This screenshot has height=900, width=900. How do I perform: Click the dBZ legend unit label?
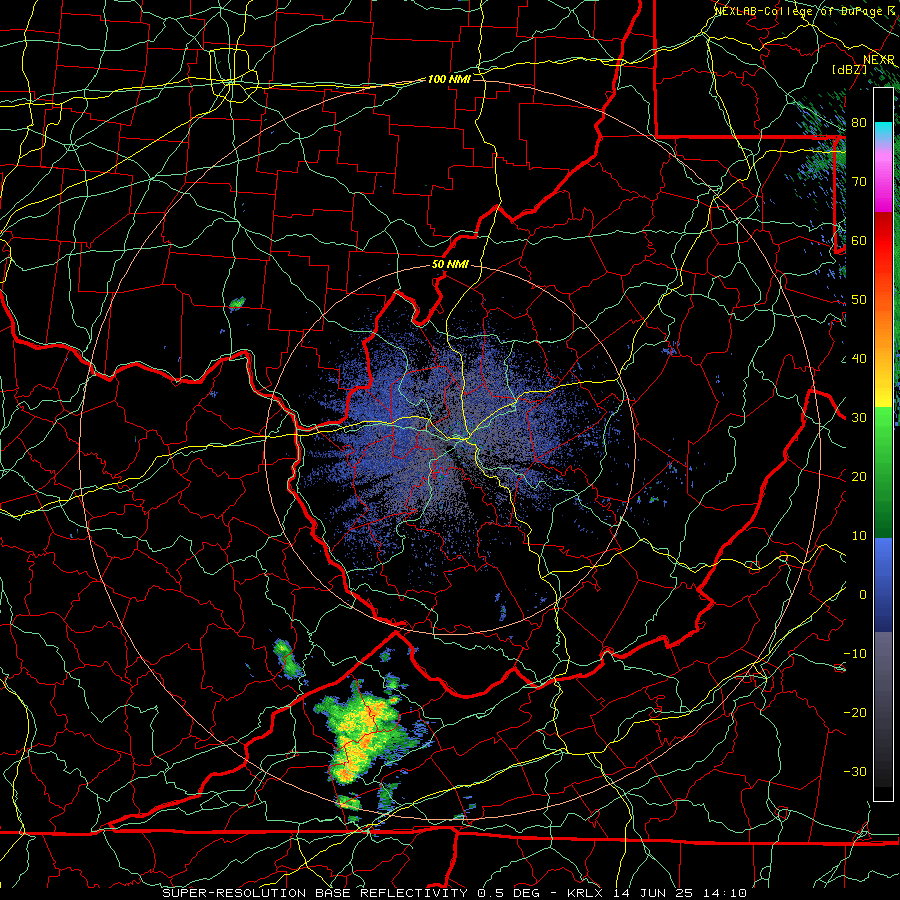[x=849, y=70]
